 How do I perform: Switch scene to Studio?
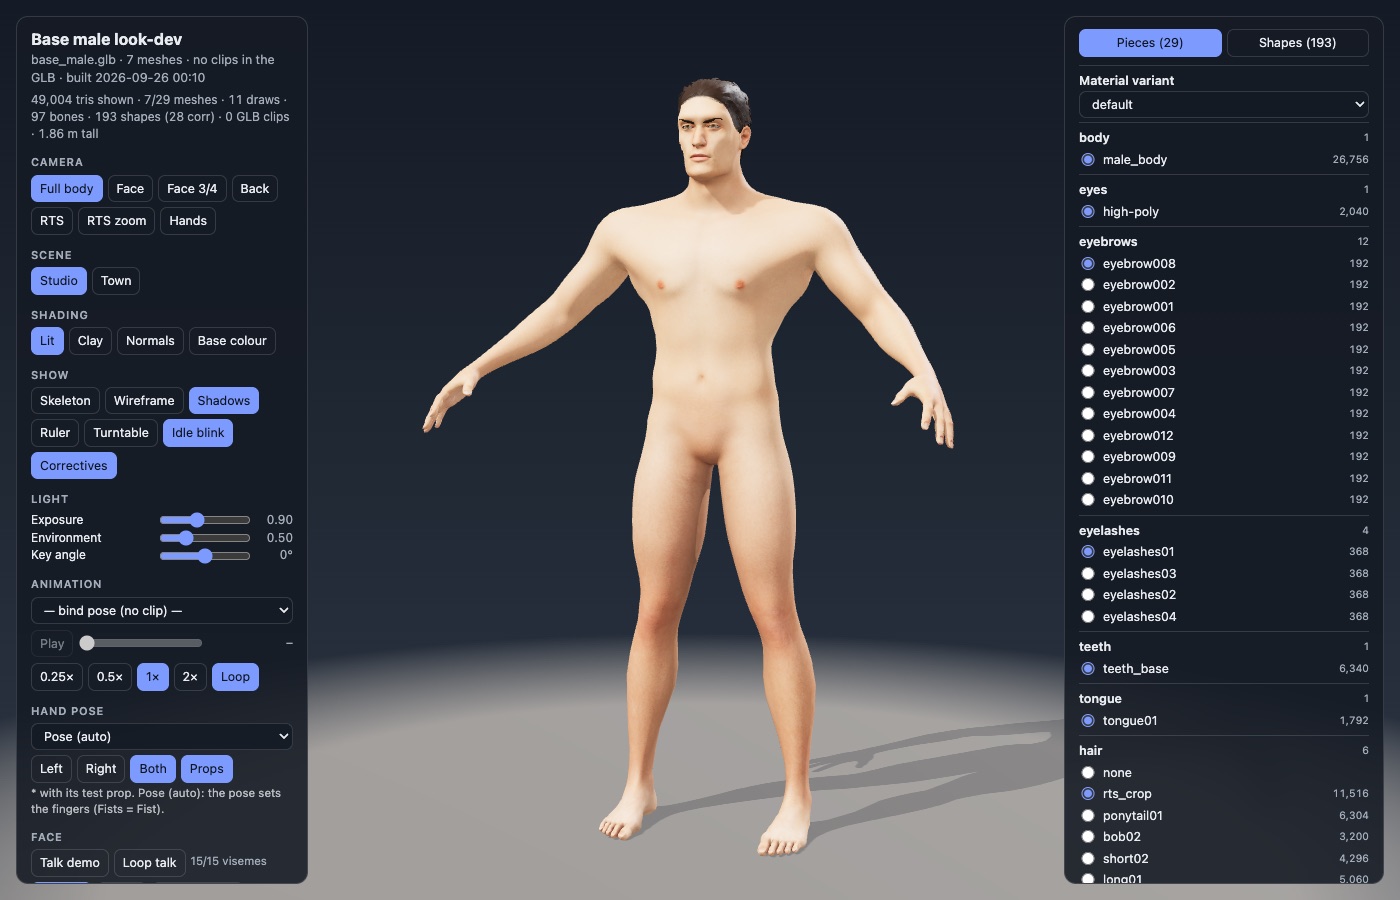coord(59,281)
